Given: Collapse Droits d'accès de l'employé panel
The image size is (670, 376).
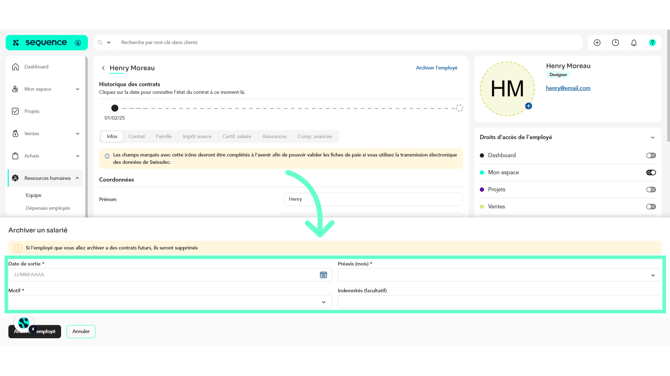Looking at the screenshot, I should click(652, 138).
